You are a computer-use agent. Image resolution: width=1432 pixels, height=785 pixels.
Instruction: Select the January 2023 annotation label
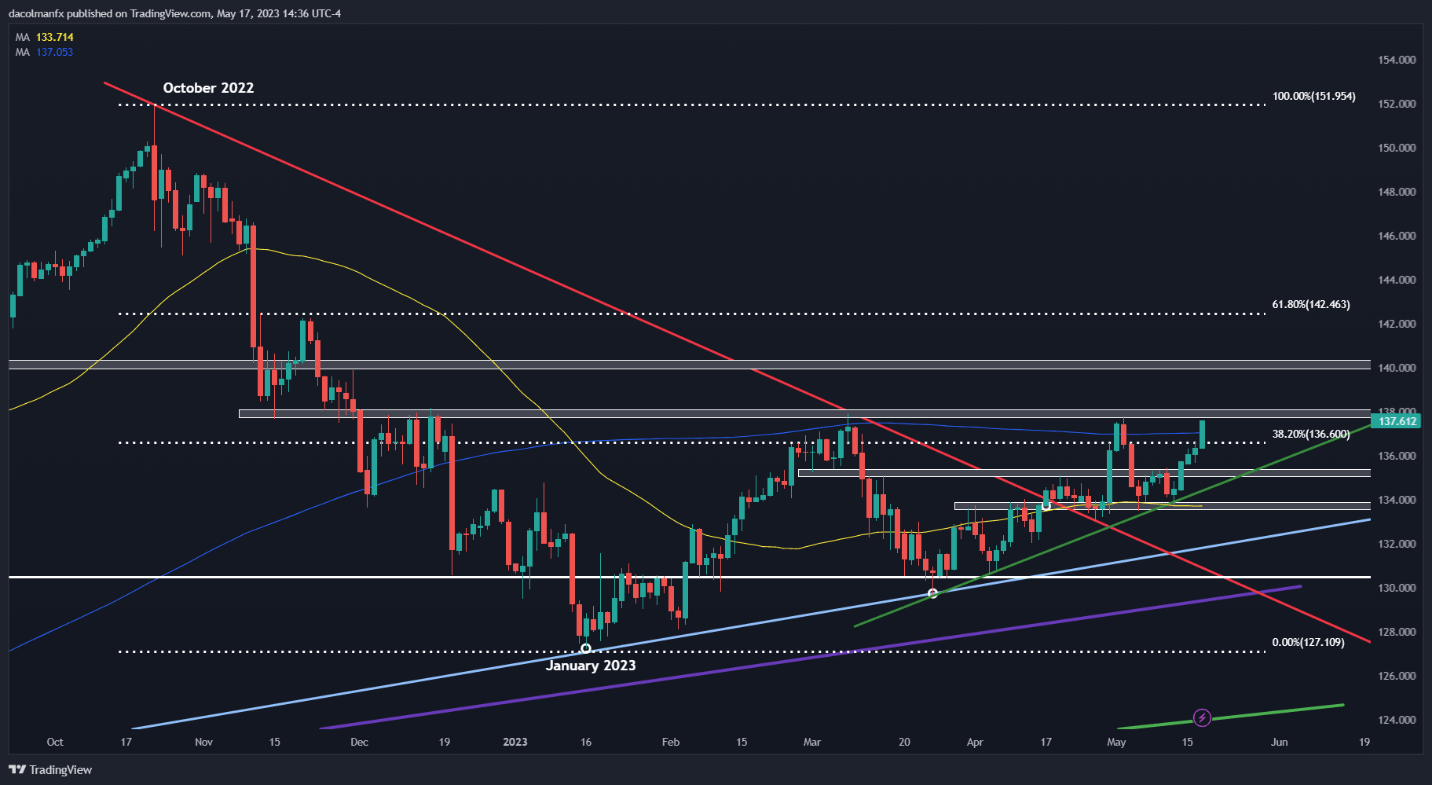point(590,664)
